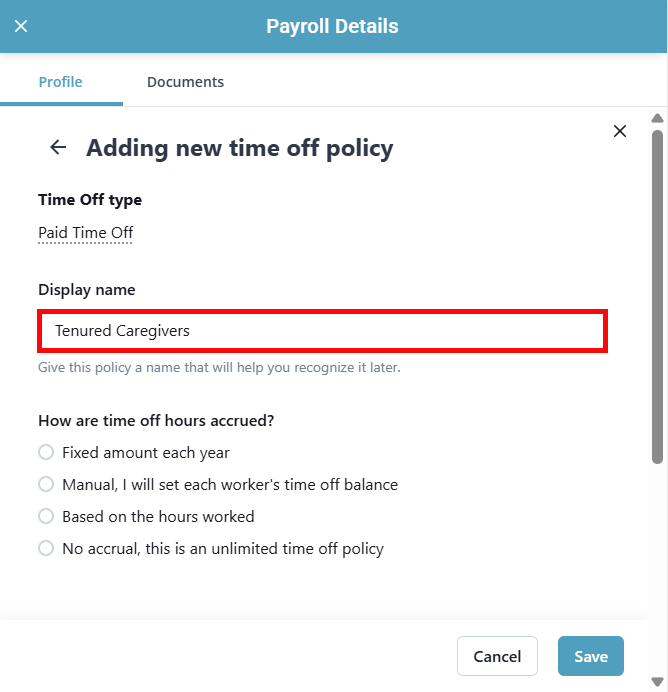This screenshot has width=668, height=692.
Task: Click the Display name field label
Action: click(87, 290)
